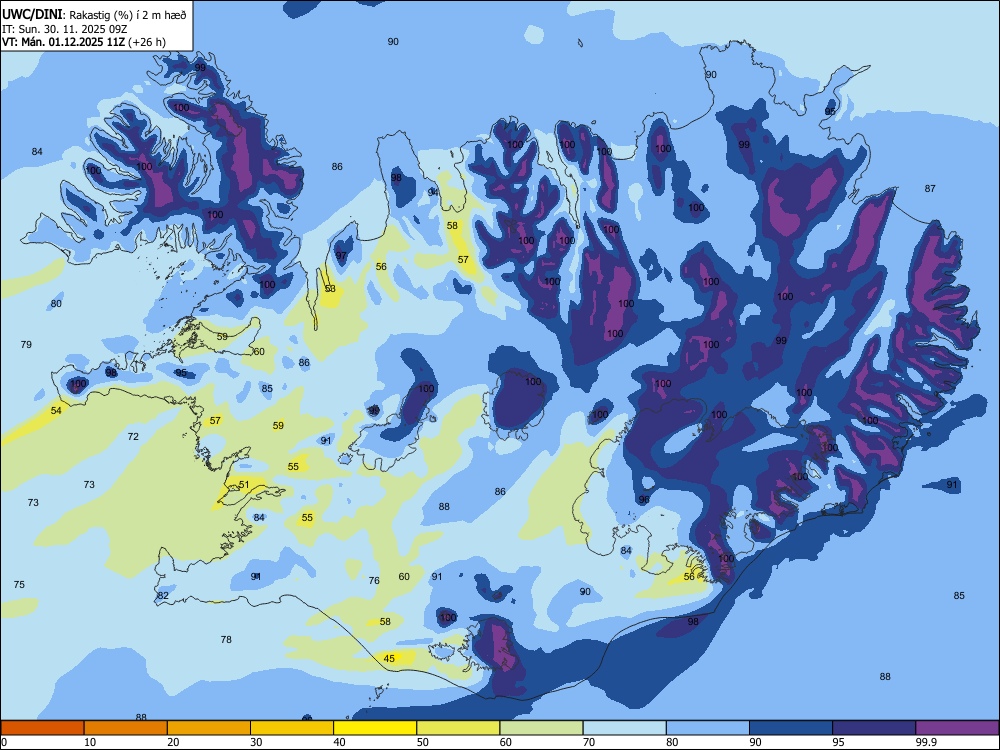This screenshot has width=1000, height=750.
Task: Select the 30–40 golden legend swatch
Action: (x=292, y=728)
